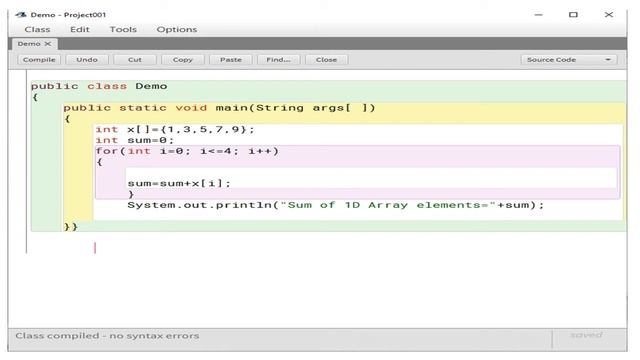Screen dimensions: 640x360
Task: Click the System.out.println statement line
Action: (x=336, y=205)
